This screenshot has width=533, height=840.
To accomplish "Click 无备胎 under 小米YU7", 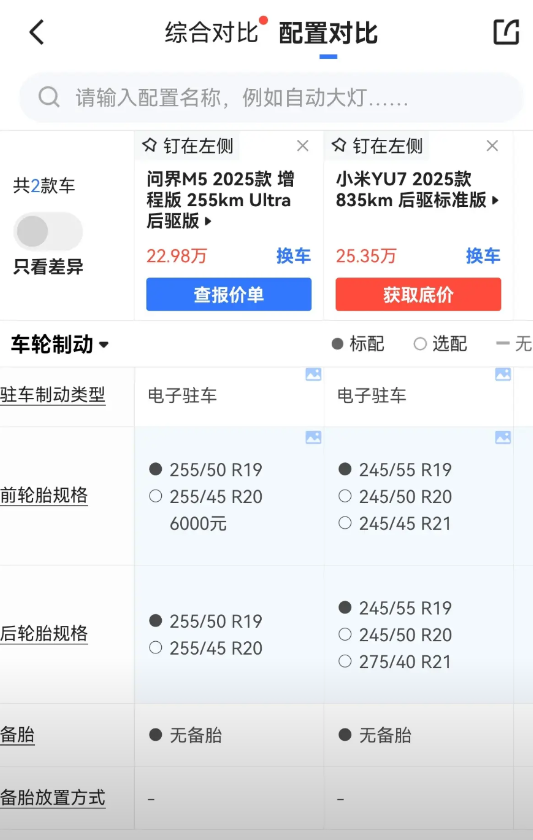I will point(385,735).
